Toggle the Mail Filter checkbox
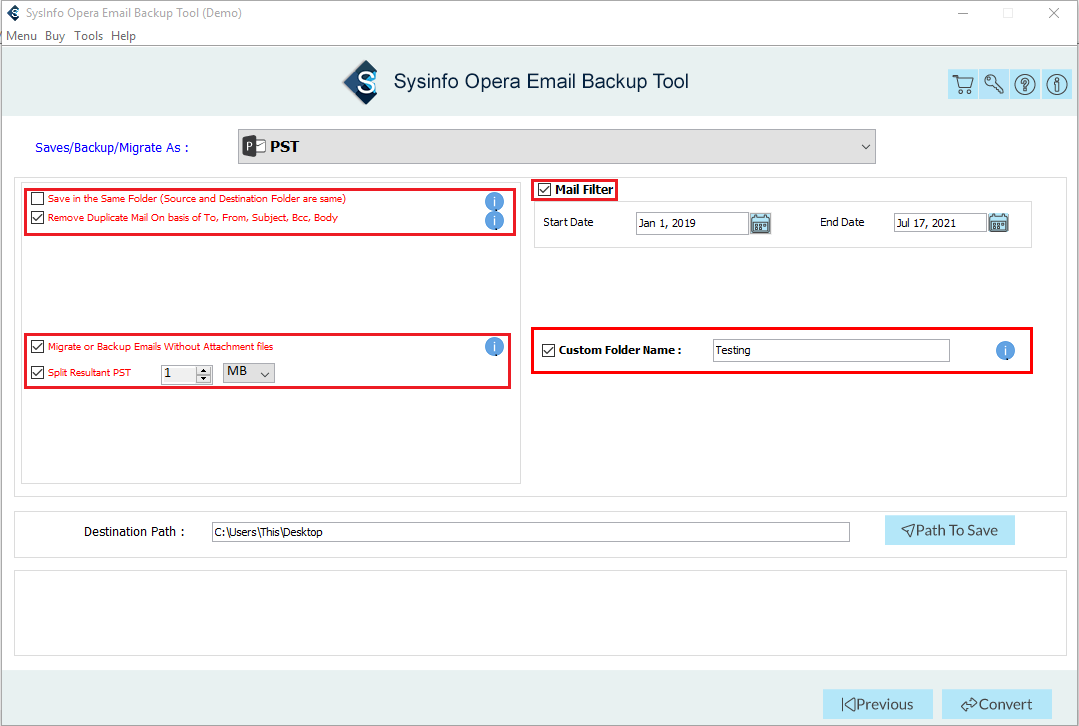The width and height of the screenshot is (1079, 726). tap(544, 189)
